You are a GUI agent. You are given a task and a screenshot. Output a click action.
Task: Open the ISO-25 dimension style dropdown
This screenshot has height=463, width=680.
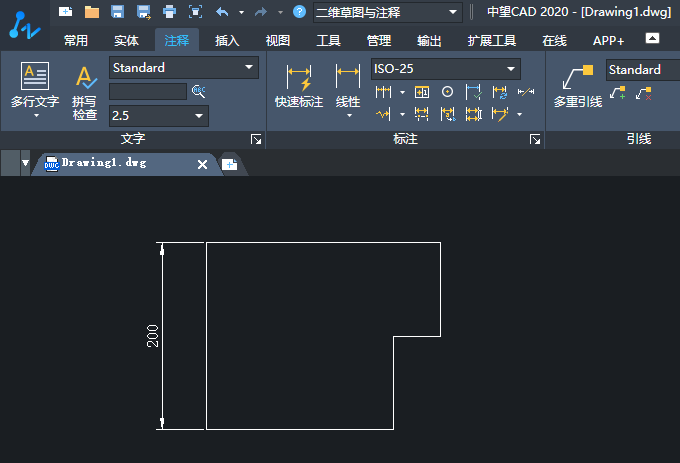coord(445,69)
